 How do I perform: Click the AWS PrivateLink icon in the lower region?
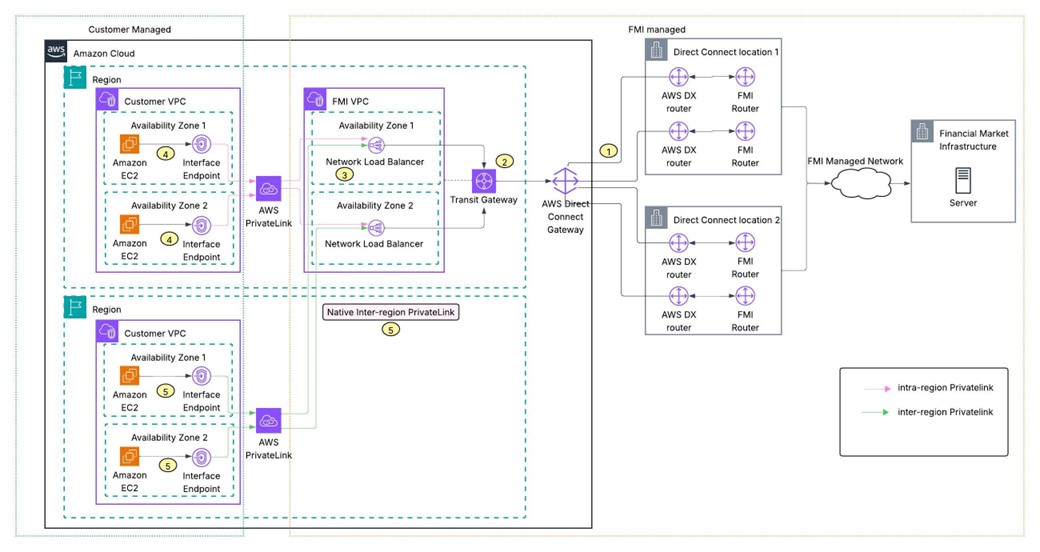268,421
